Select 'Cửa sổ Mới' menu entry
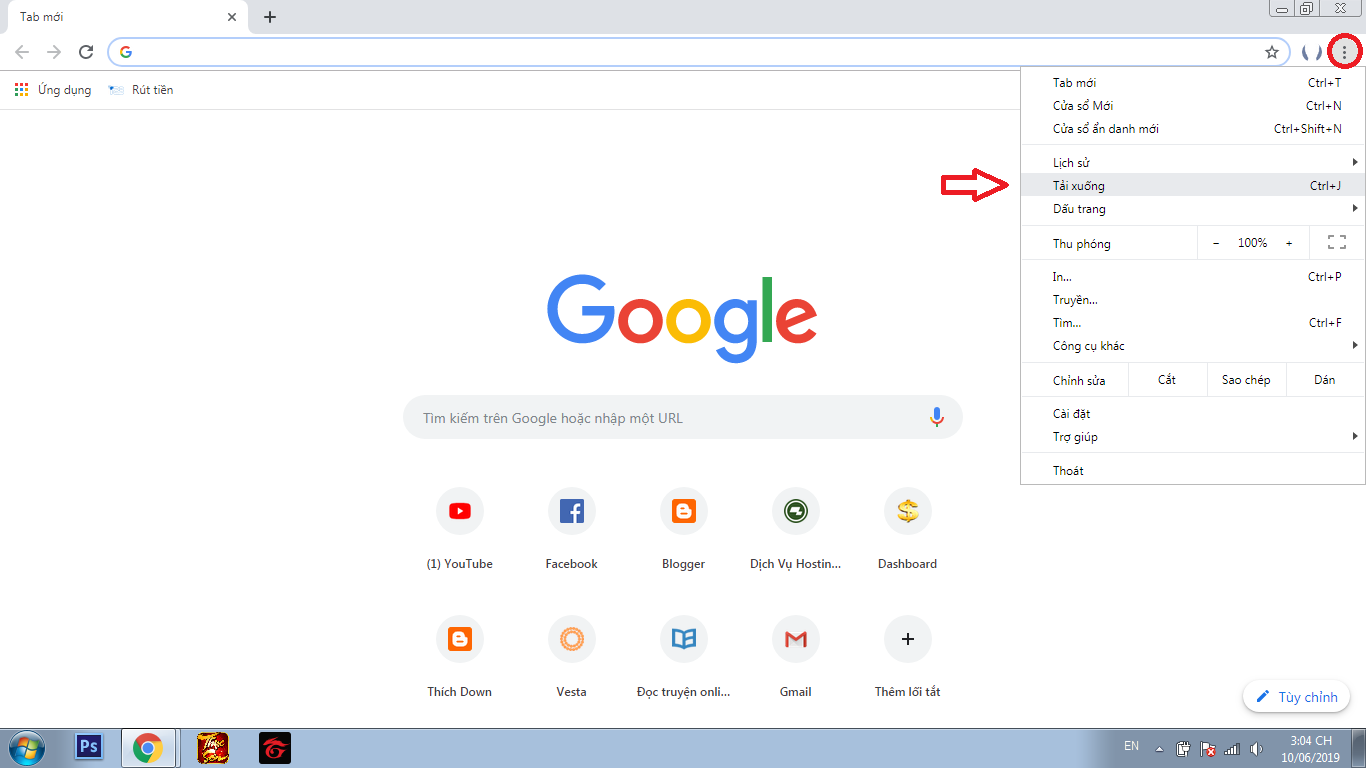The height and width of the screenshot is (768, 1366). pos(1193,106)
